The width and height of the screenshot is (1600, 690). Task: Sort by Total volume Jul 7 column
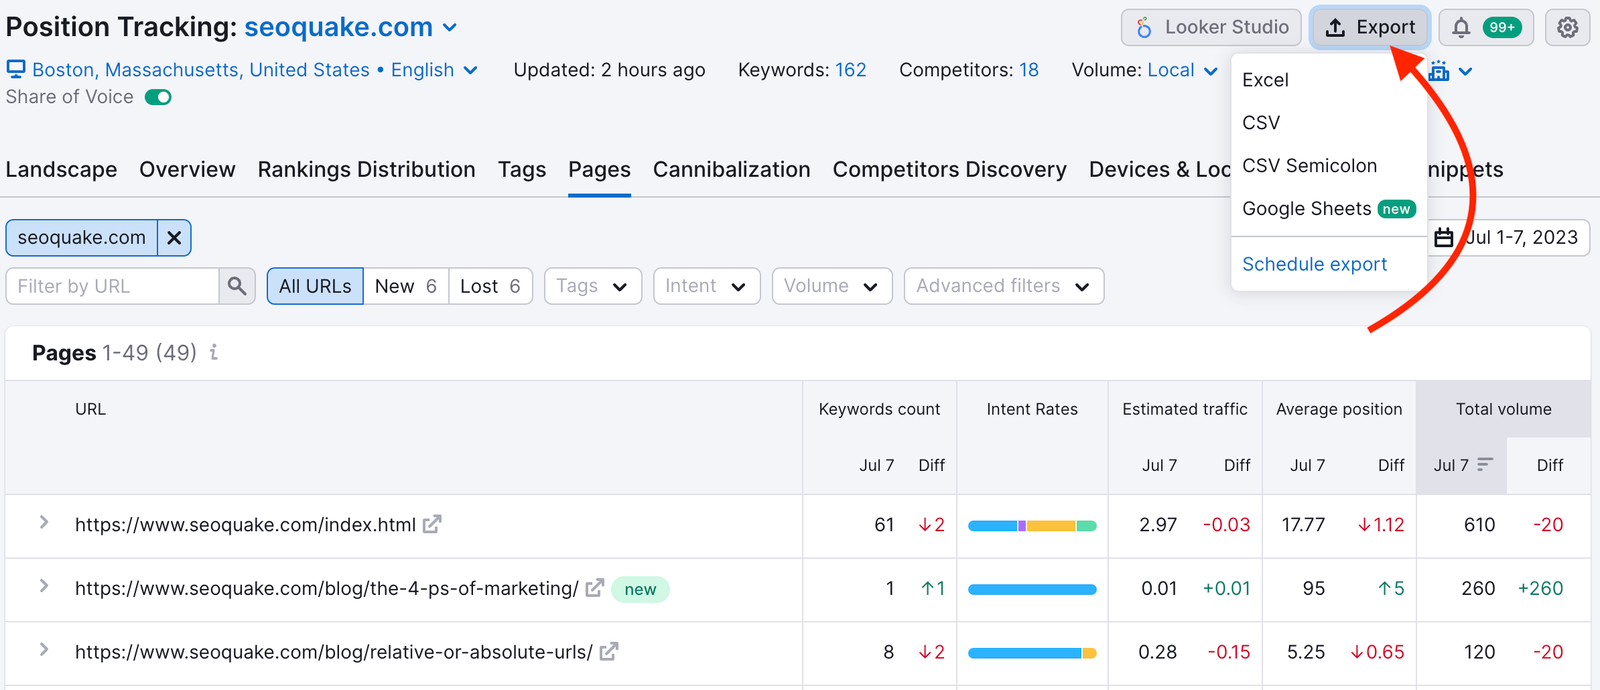coord(1461,465)
